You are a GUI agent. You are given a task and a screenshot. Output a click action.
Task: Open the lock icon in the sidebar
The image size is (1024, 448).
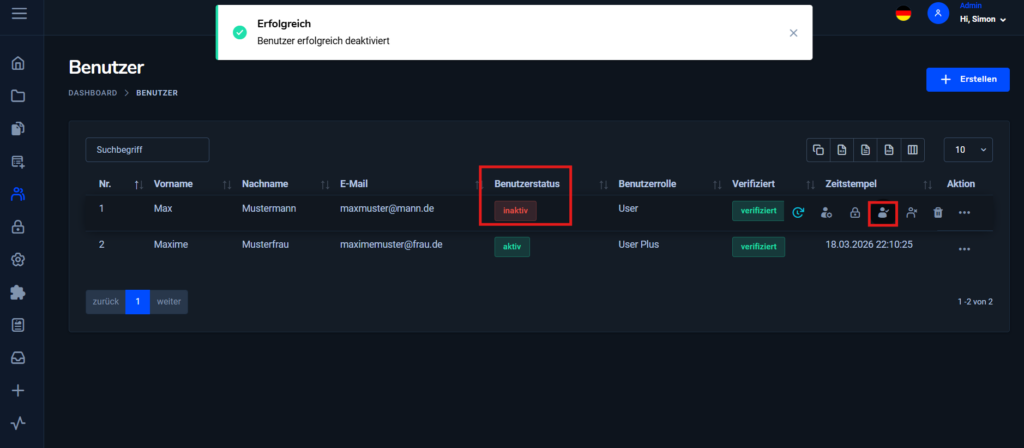(x=18, y=227)
